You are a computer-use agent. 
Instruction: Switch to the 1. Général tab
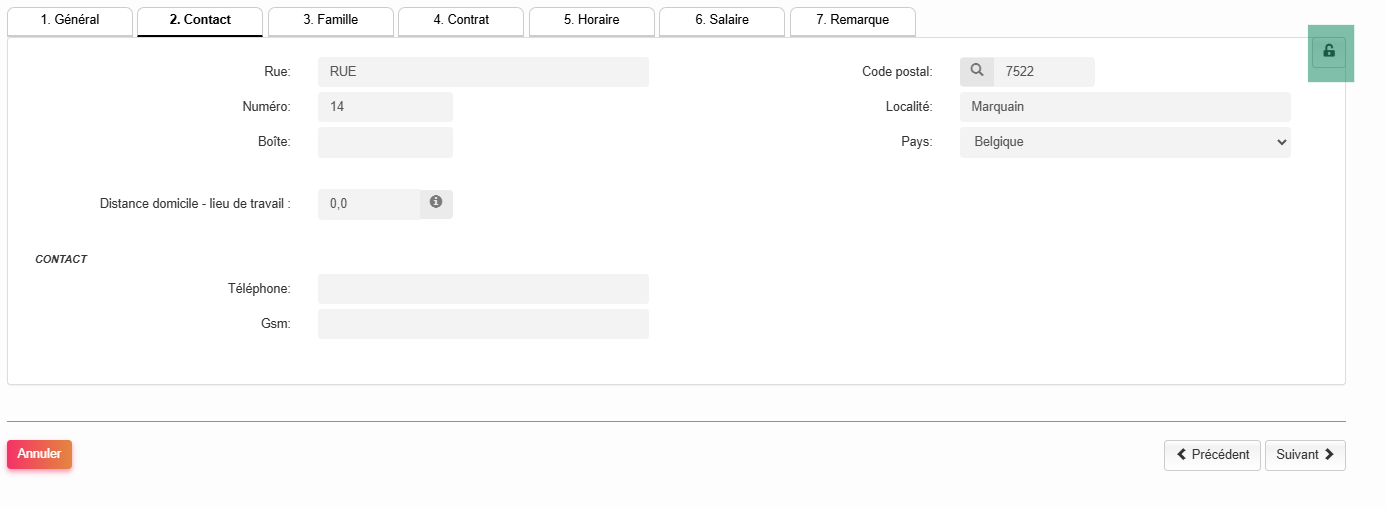click(70, 20)
